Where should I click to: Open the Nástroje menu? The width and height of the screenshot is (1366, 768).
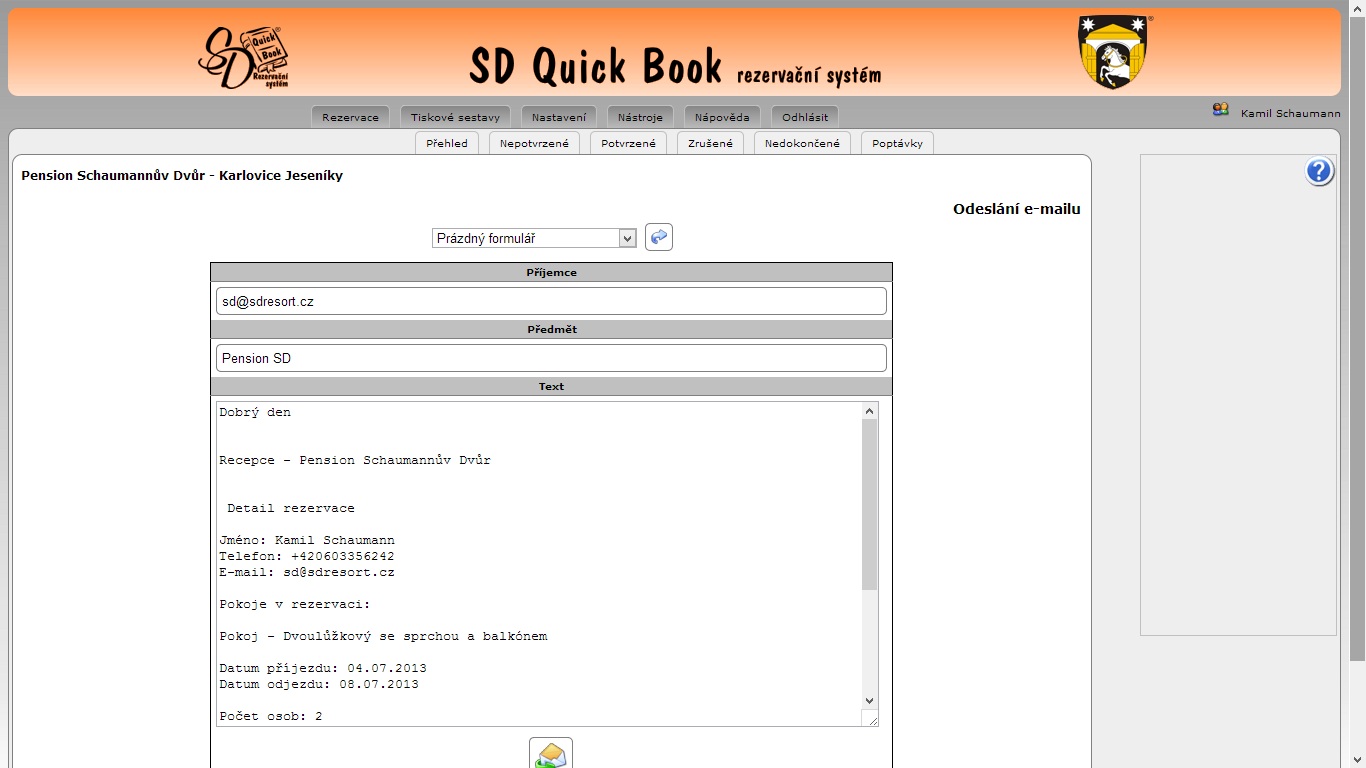(x=640, y=117)
